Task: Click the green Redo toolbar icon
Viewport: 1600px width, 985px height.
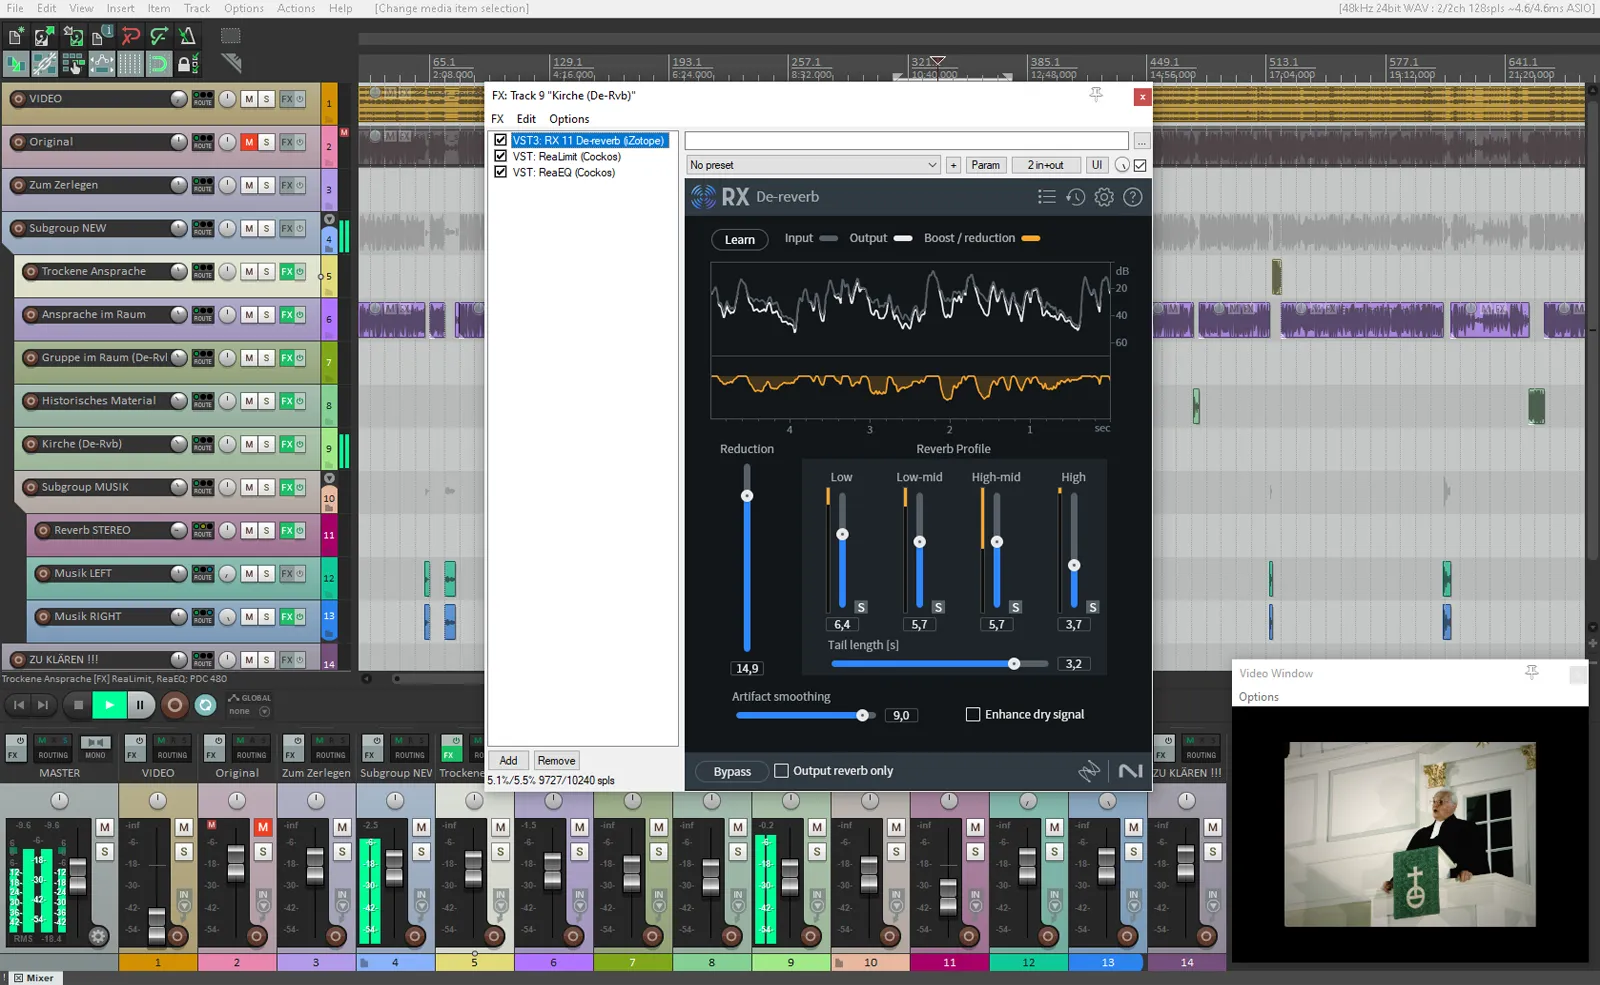Action: pyautogui.click(x=158, y=37)
